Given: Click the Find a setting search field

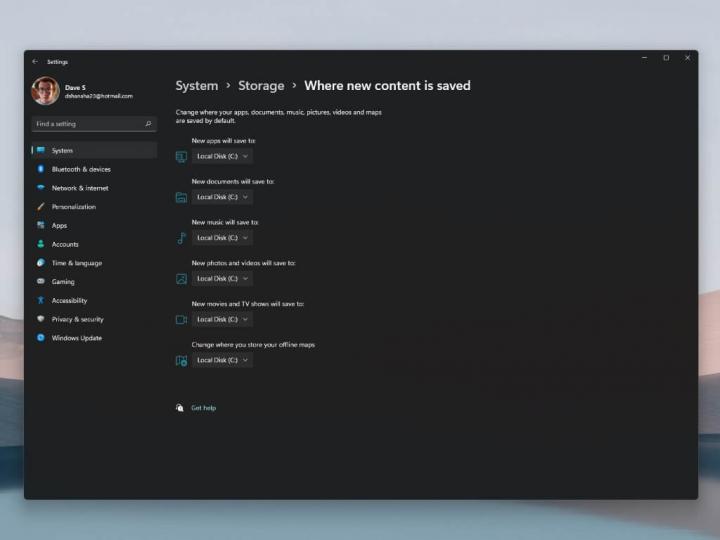Looking at the screenshot, I should 94,124.
